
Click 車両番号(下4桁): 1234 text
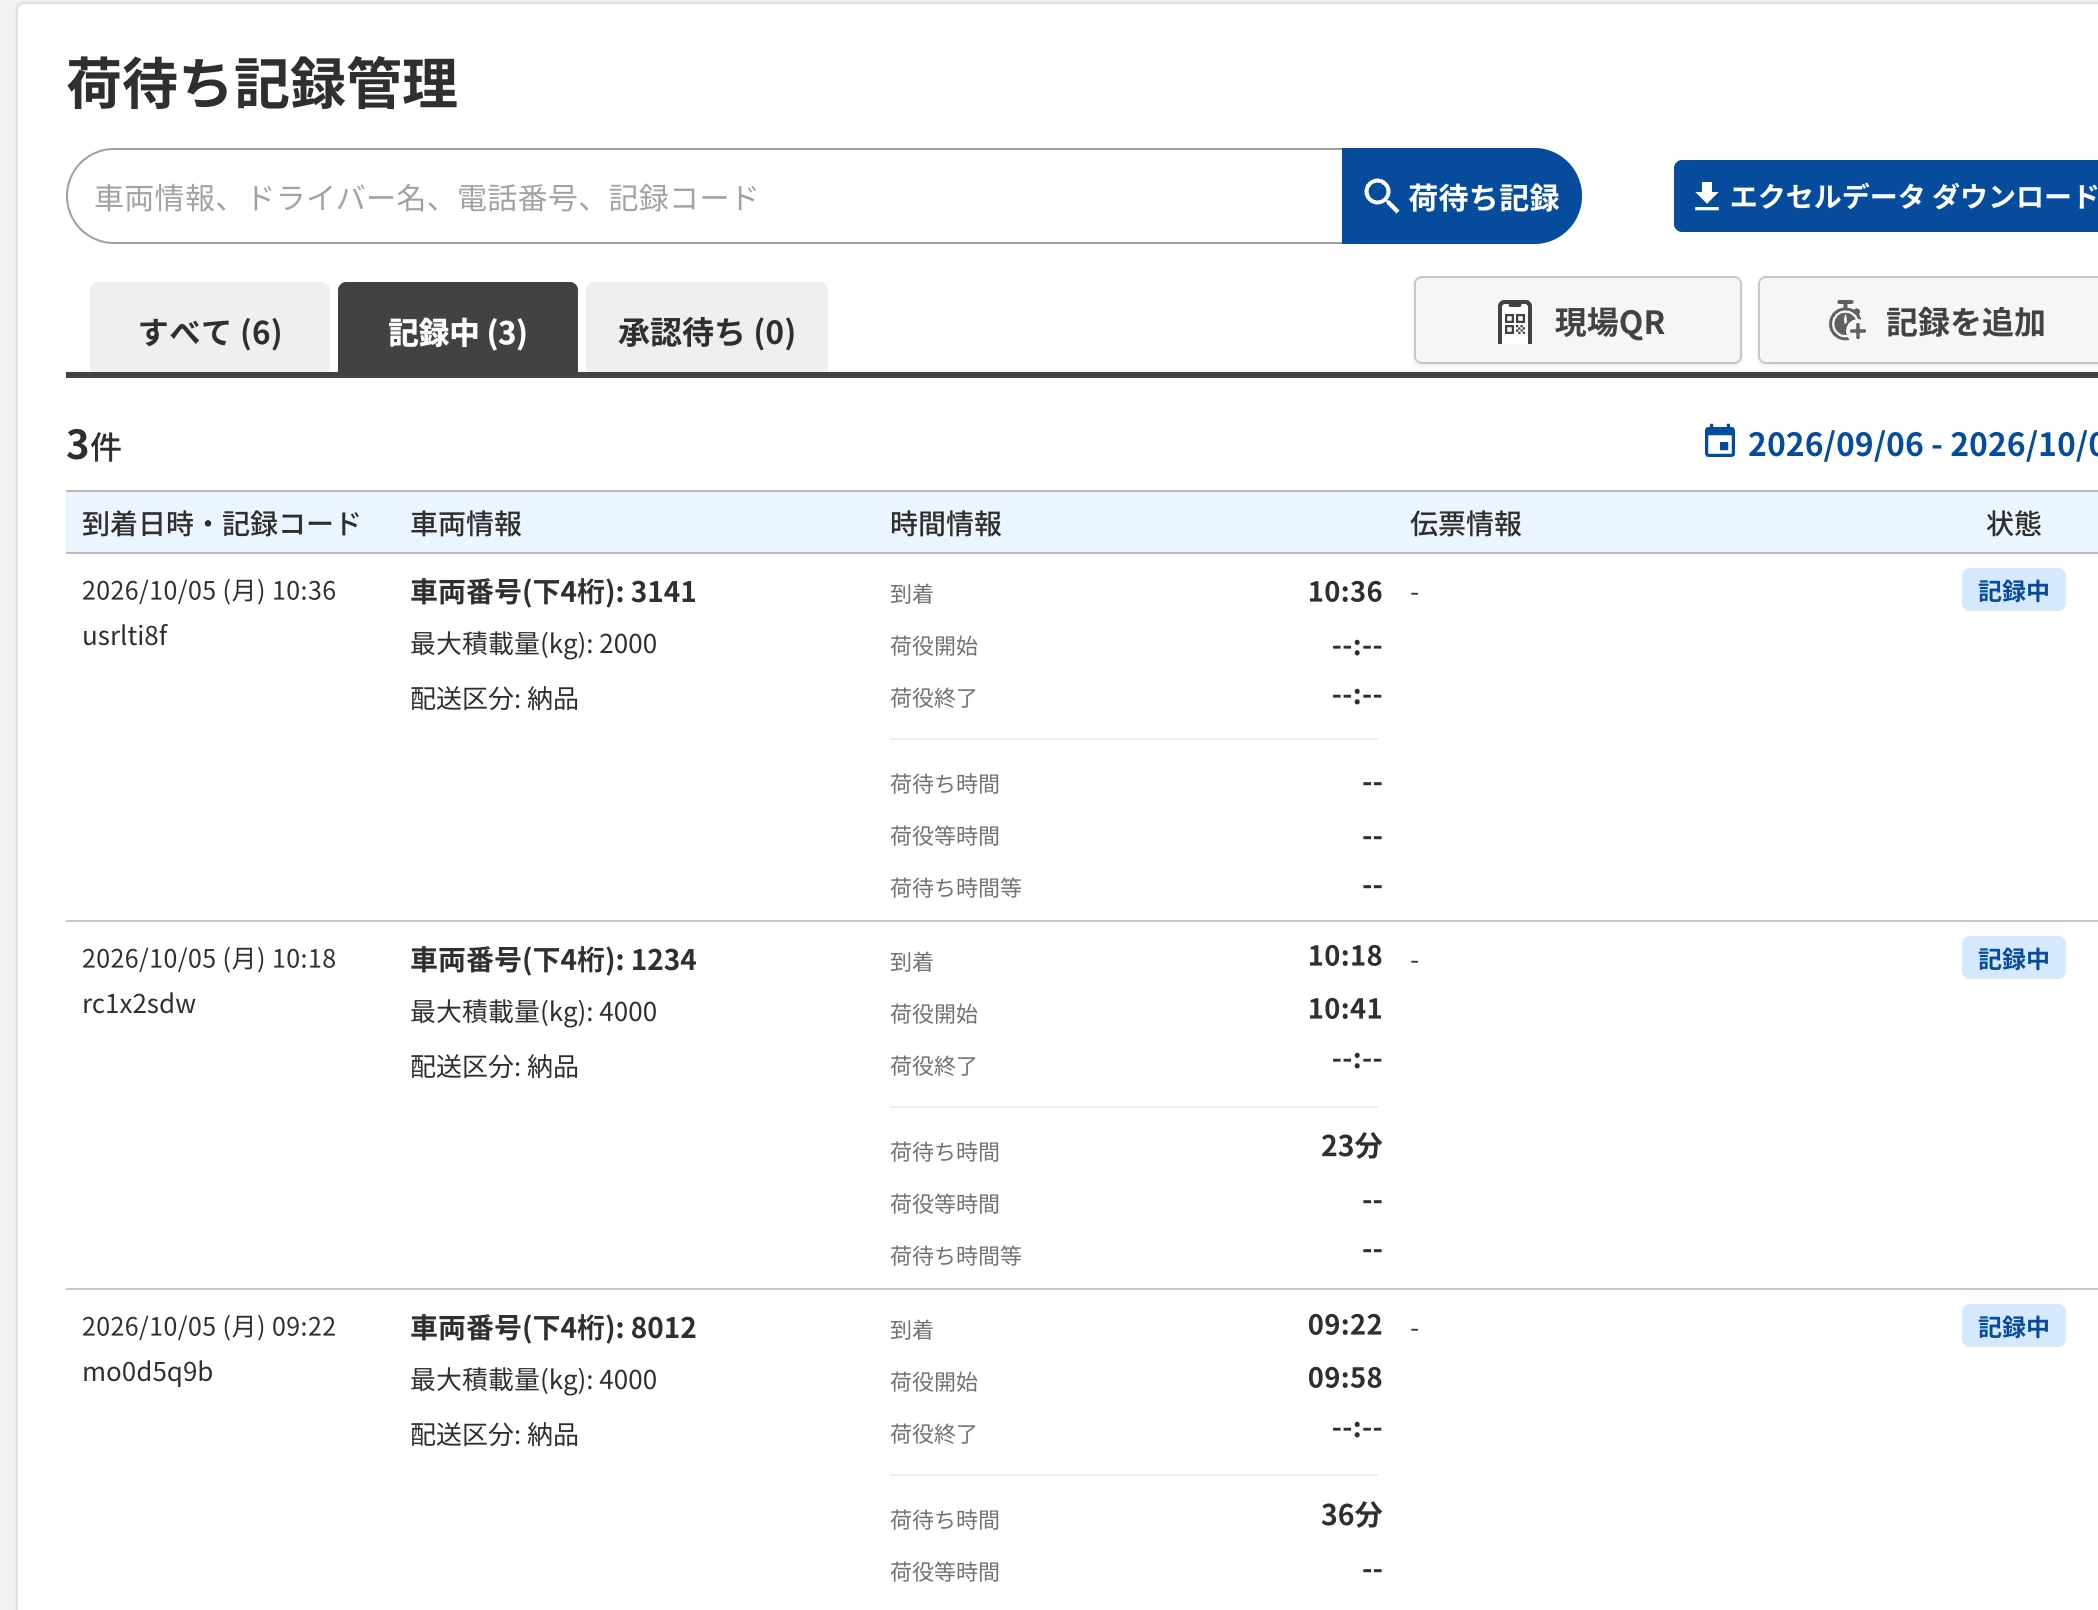[x=553, y=960]
